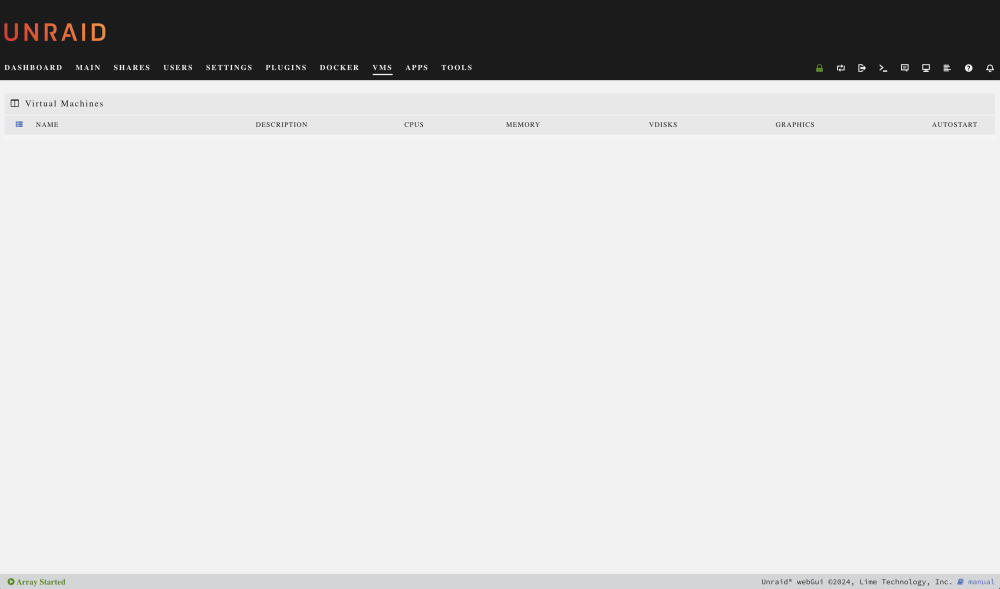Select the VMs tab
The image size is (1000, 589).
pos(382,68)
